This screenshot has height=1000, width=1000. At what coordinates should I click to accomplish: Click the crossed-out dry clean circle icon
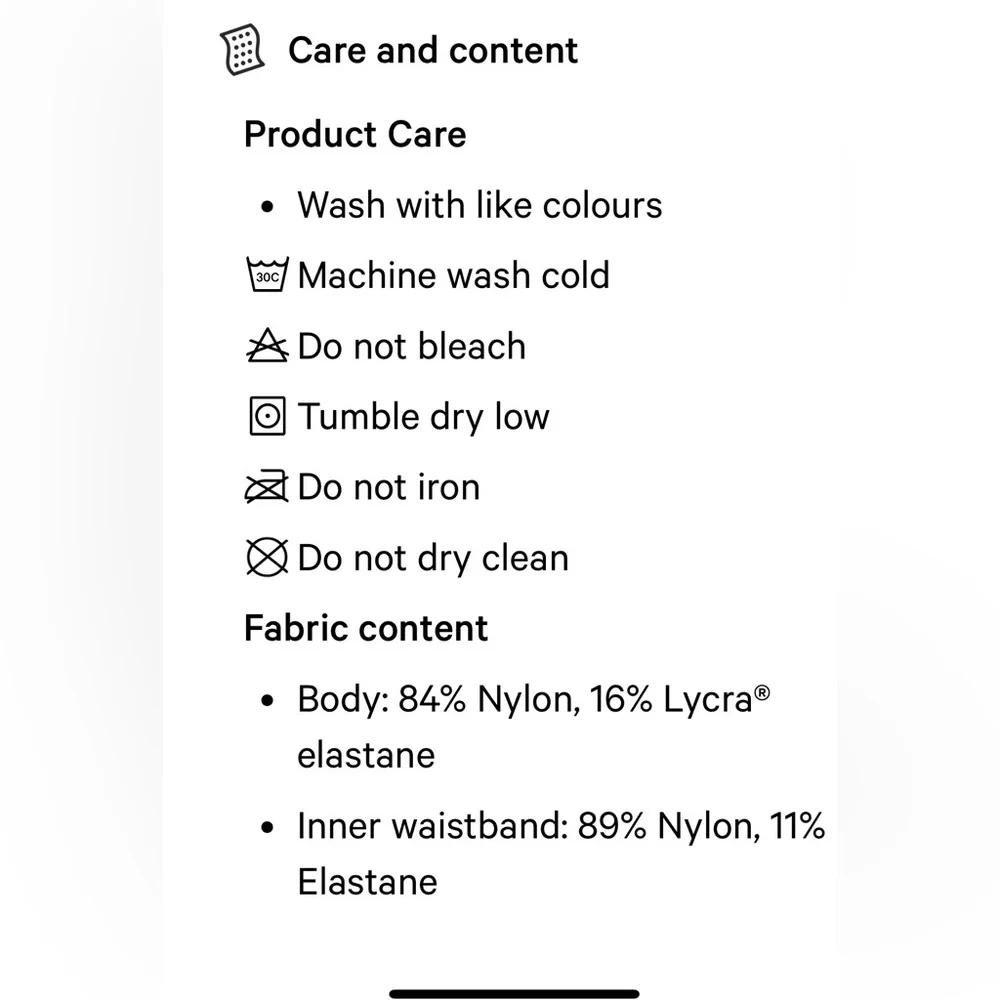267,557
